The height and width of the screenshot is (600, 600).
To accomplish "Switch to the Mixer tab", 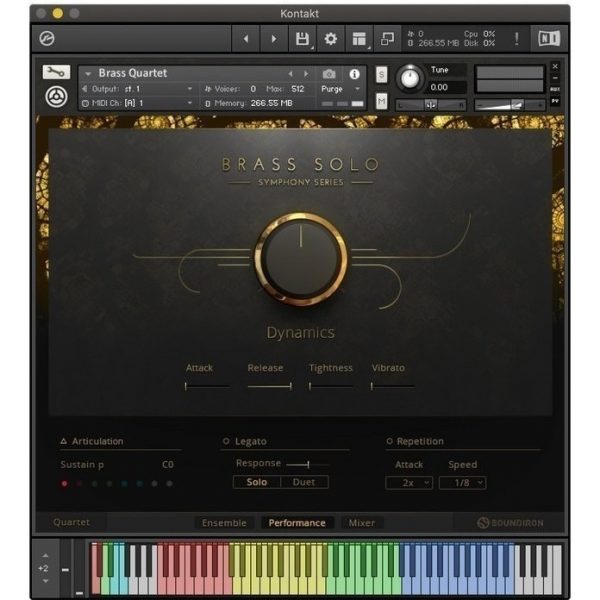I will point(362,523).
